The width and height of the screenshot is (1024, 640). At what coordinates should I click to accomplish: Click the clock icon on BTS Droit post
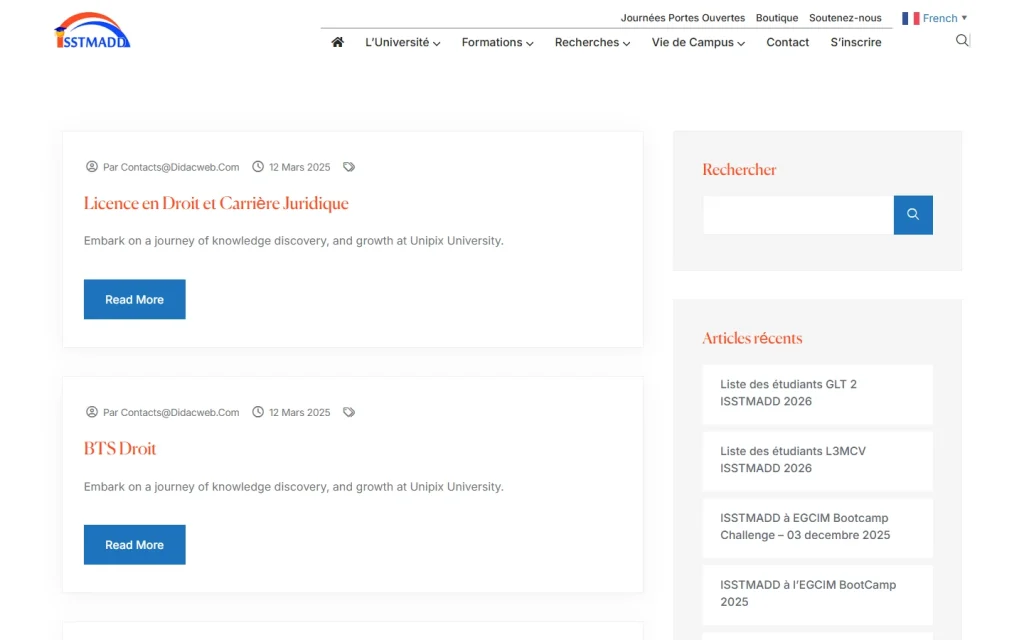point(258,412)
